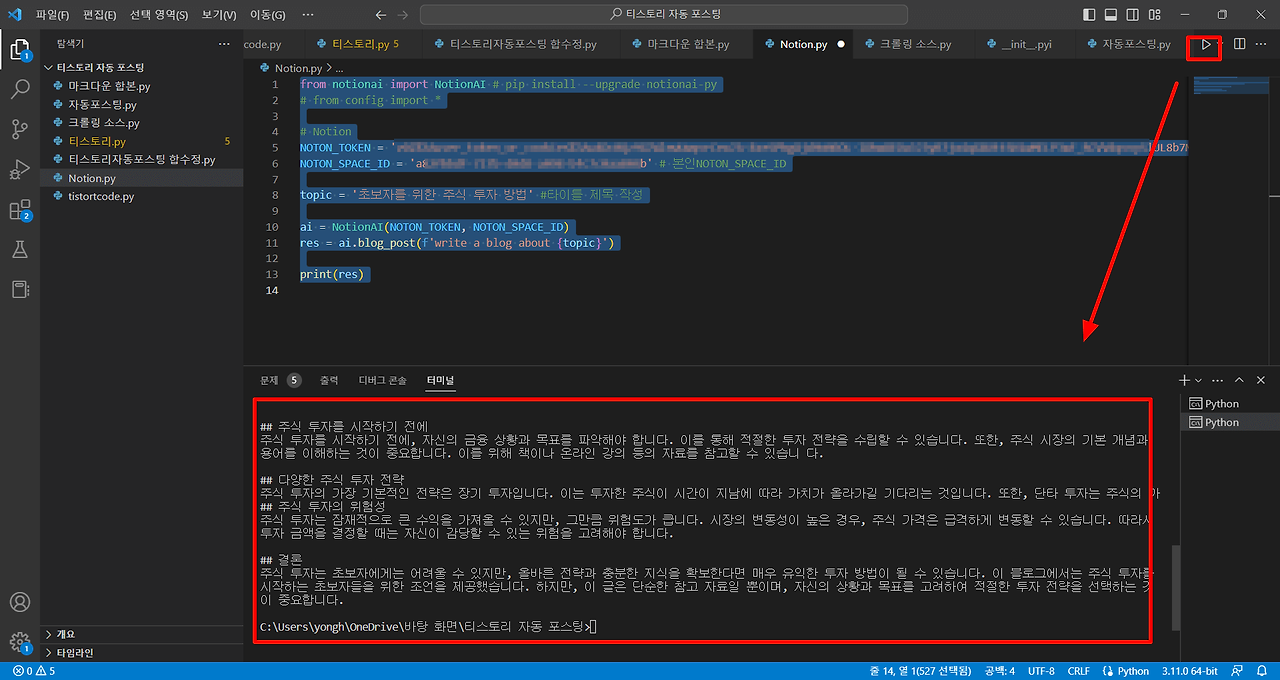Viewport: 1280px width, 680px height.
Task: Select interpreter 3.11.0 64-bit
Action: 1190,671
